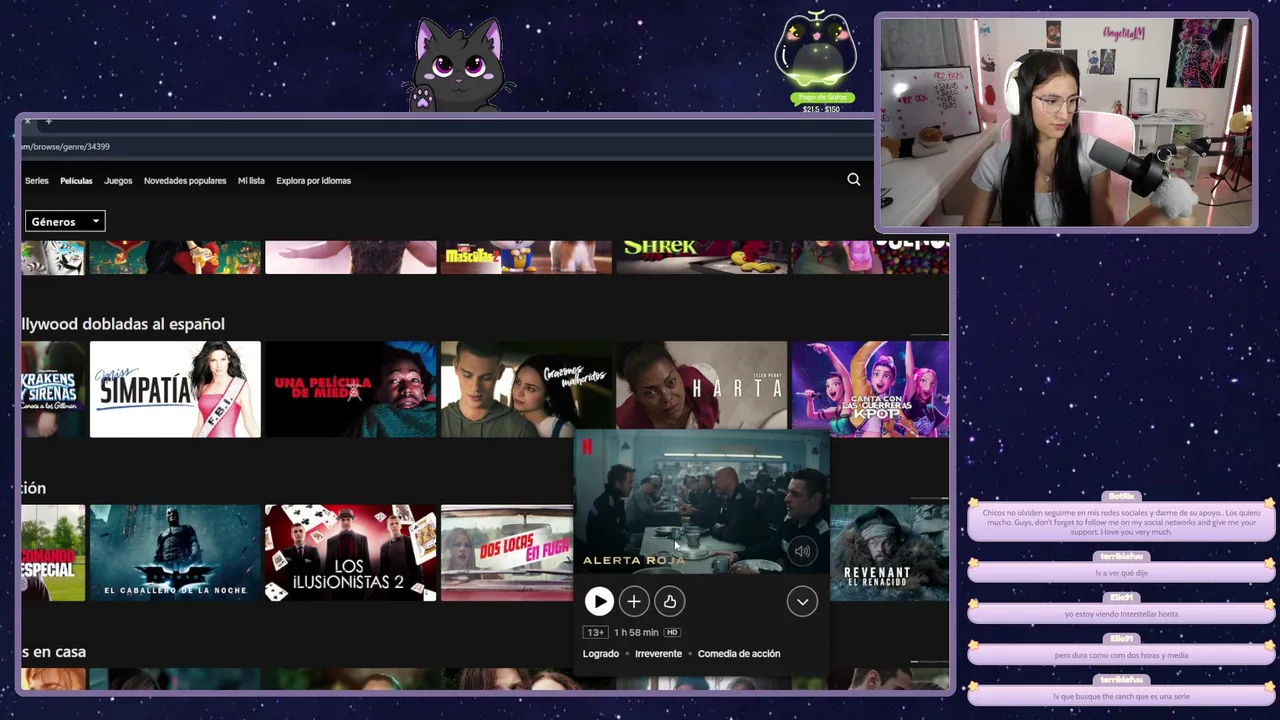Image resolution: width=1280 pixels, height=720 pixels.
Task: Click the 13+ age rating badge
Action: [x=596, y=632]
